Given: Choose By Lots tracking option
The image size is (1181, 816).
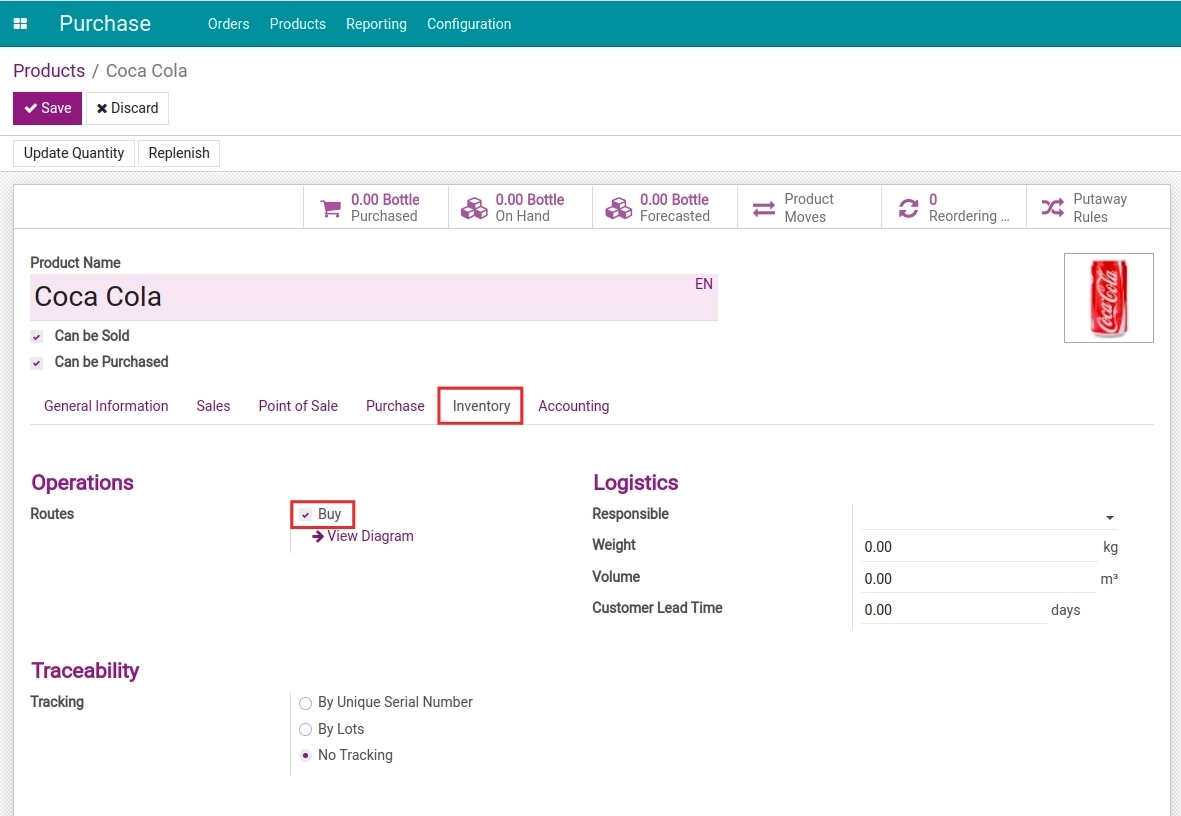Looking at the screenshot, I should click(x=306, y=730).
